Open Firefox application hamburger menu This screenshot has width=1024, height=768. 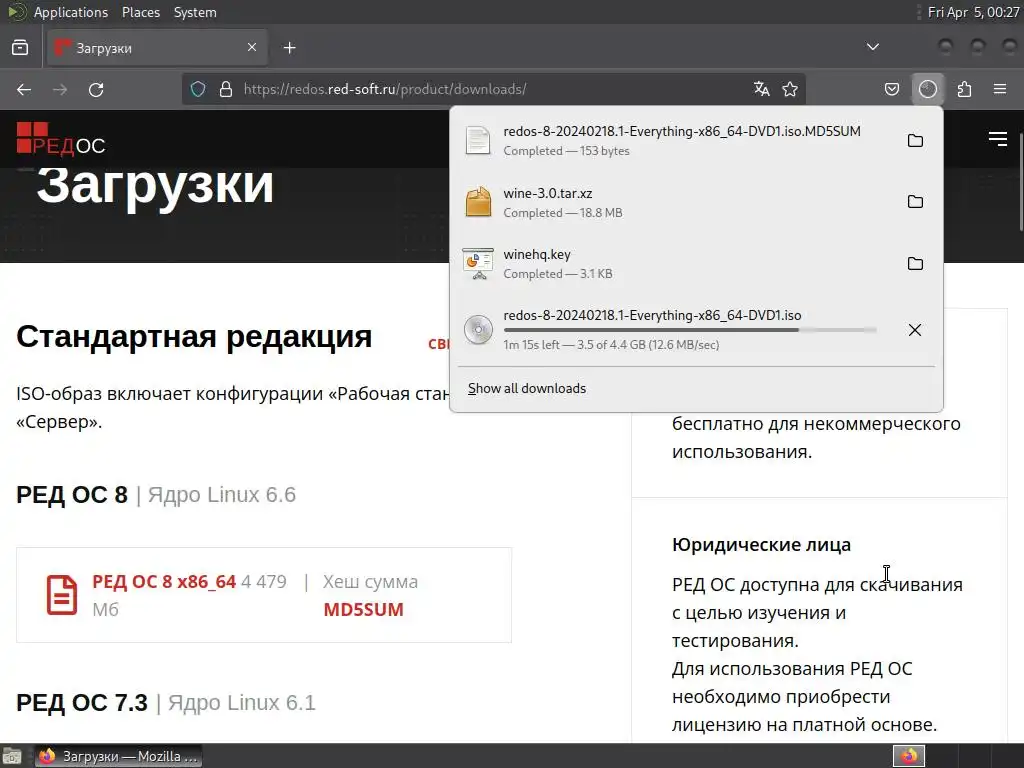pos(1000,89)
